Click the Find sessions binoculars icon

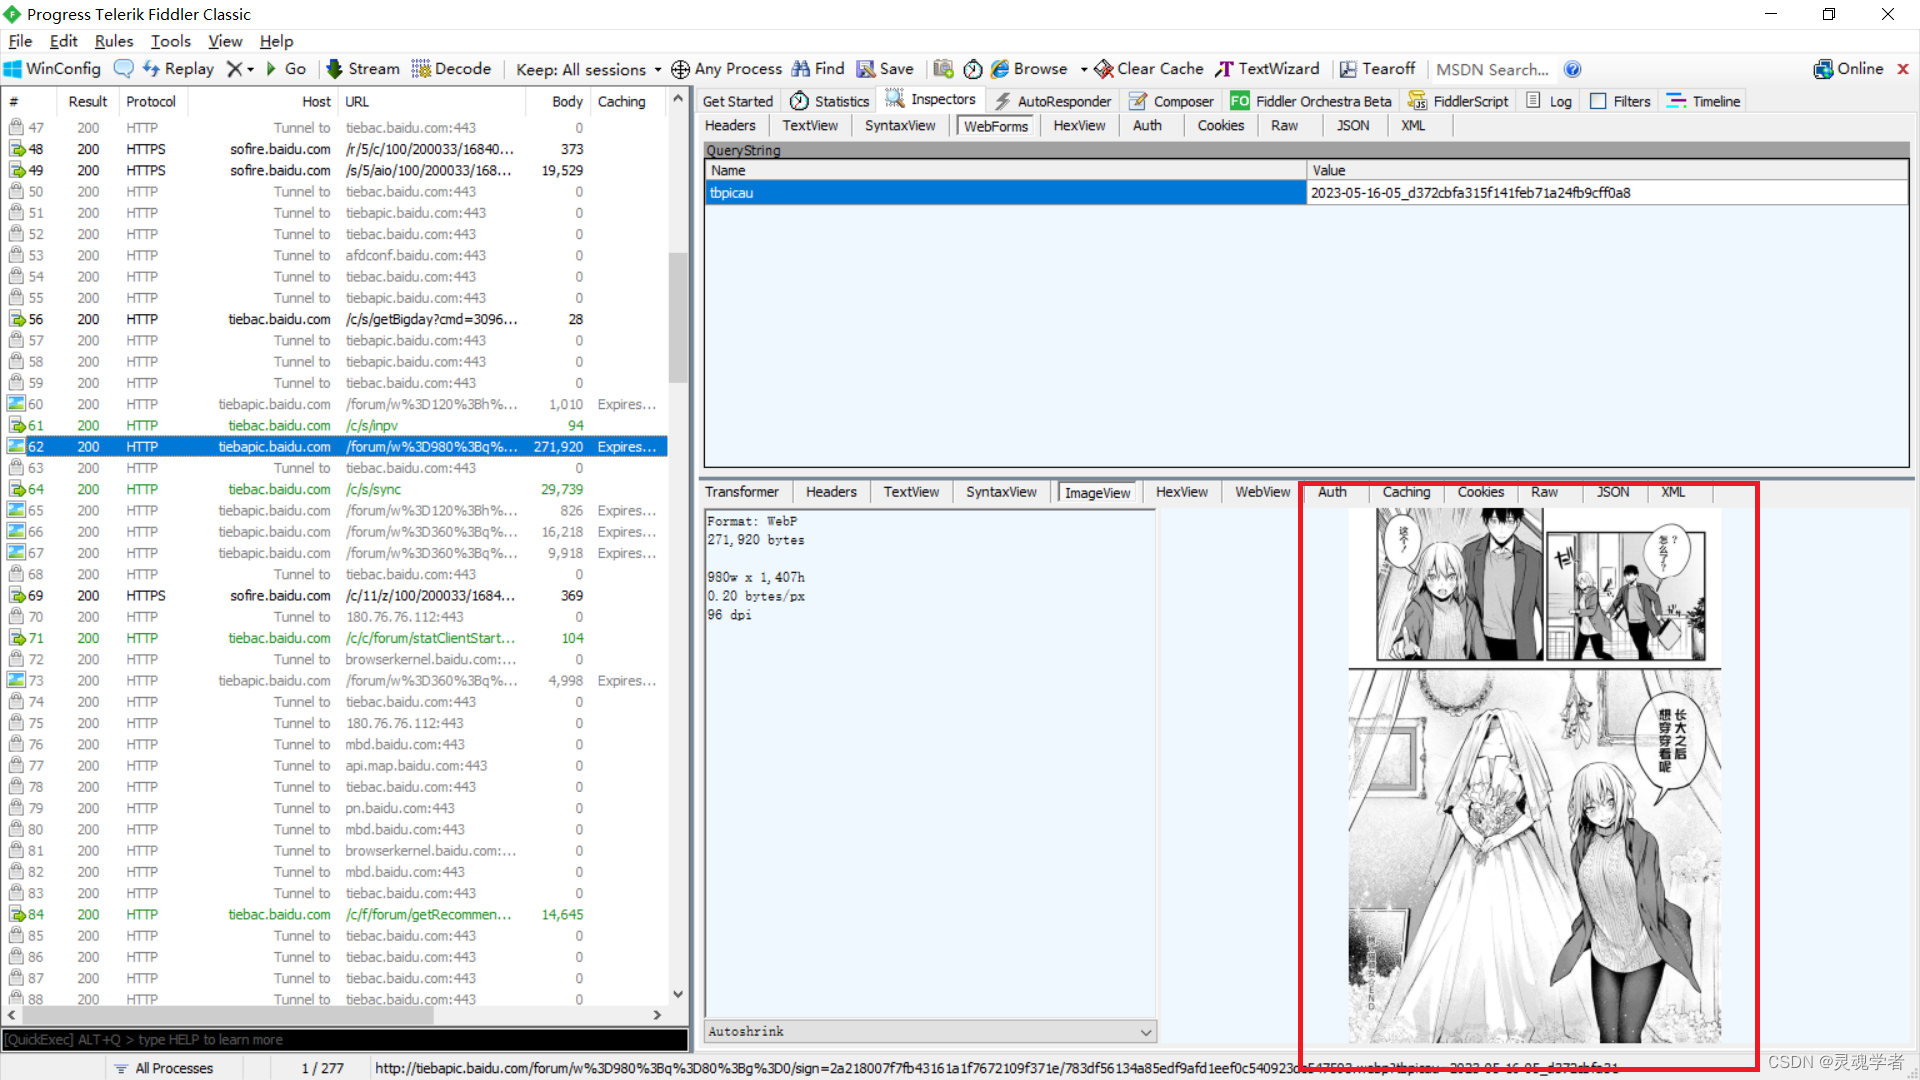801,69
